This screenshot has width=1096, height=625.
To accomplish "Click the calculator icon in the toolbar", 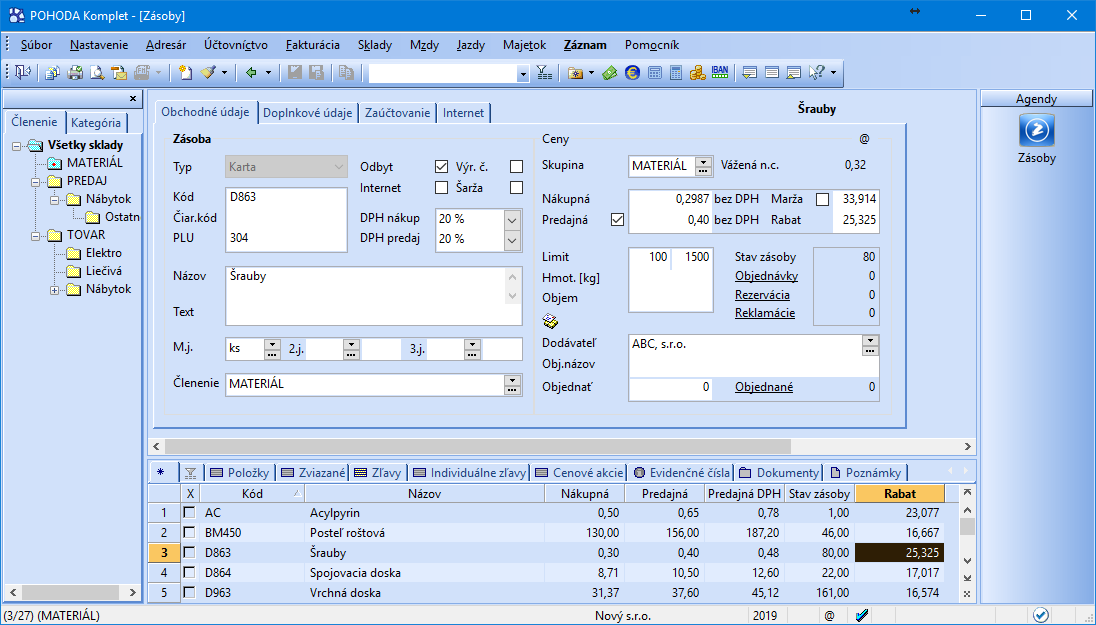I will [x=676, y=73].
